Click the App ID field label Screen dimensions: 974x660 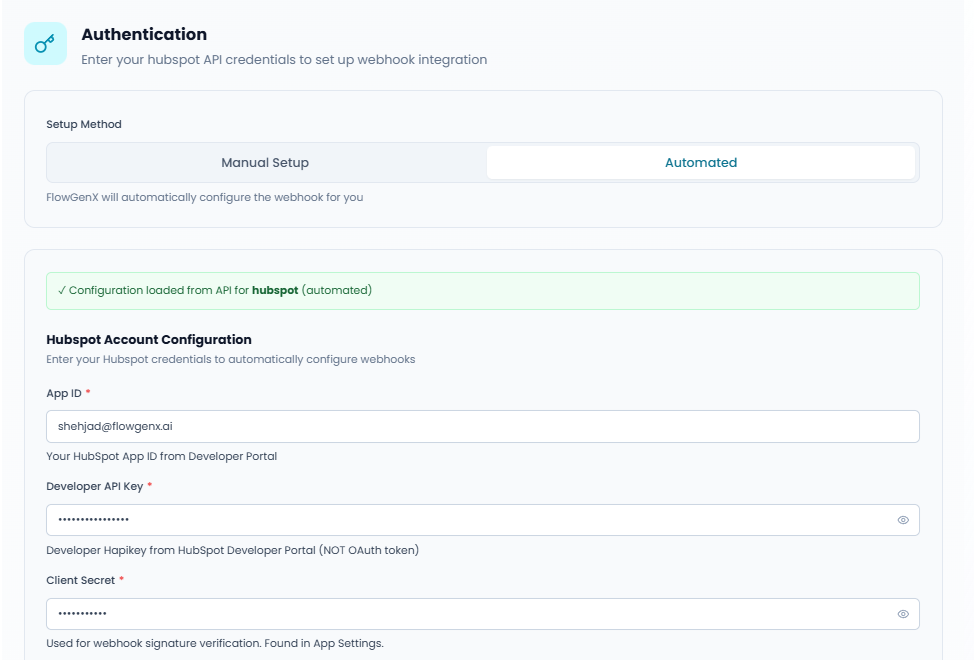tap(63, 393)
